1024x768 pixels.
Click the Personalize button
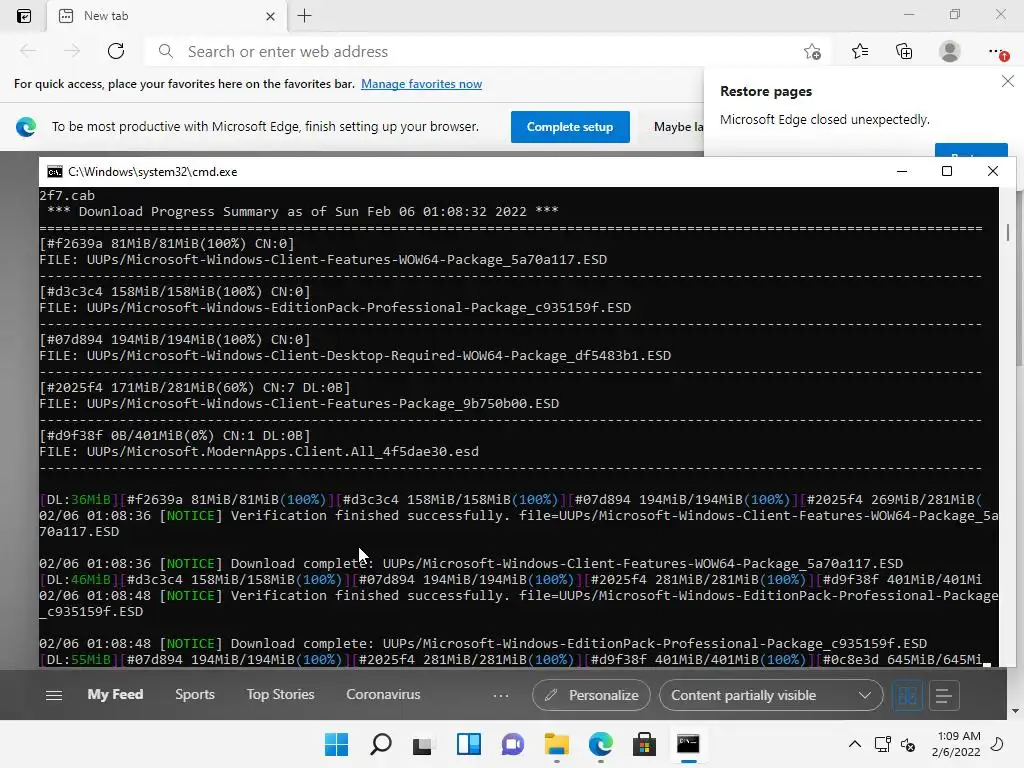[591, 695]
